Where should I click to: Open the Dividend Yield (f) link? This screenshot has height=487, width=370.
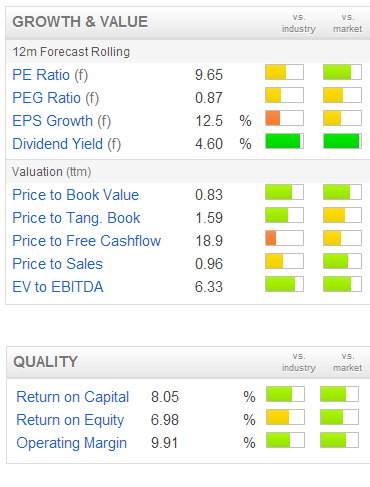click(x=67, y=144)
